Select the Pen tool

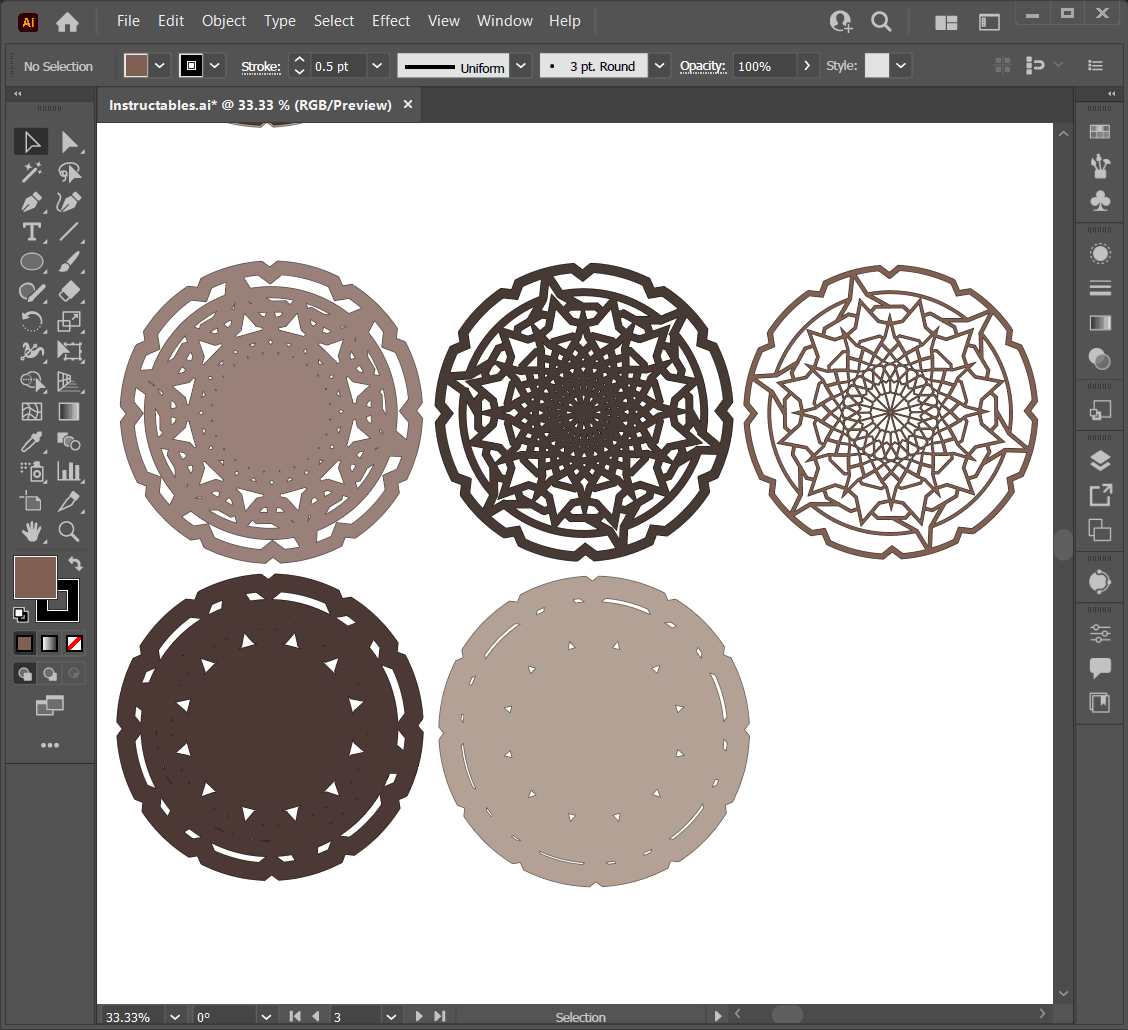click(31, 202)
